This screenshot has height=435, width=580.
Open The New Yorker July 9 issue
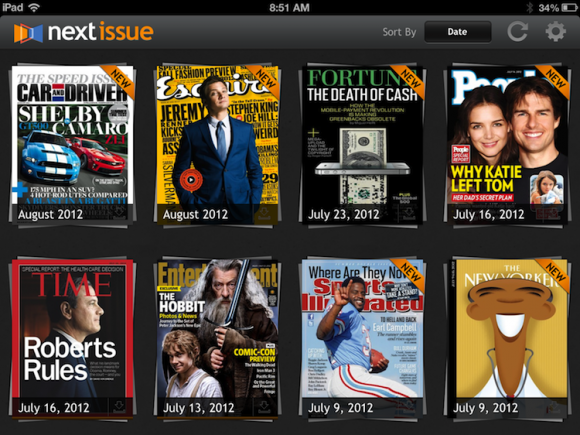(508, 338)
